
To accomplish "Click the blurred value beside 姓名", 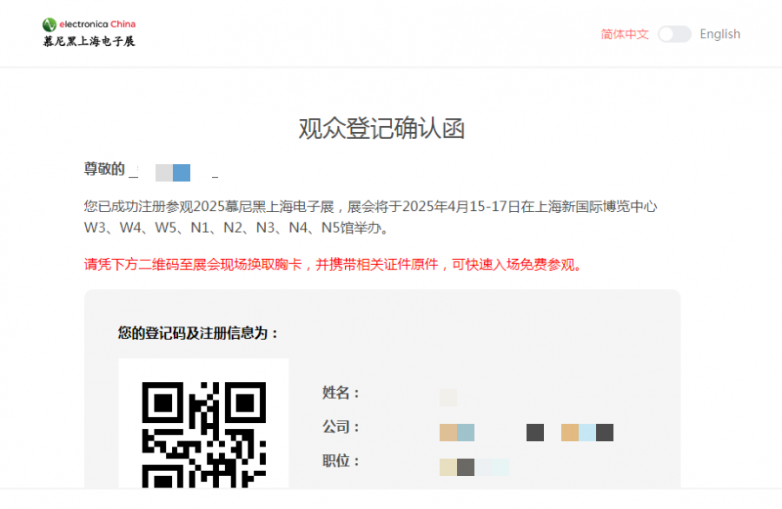I will tap(448, 397).
